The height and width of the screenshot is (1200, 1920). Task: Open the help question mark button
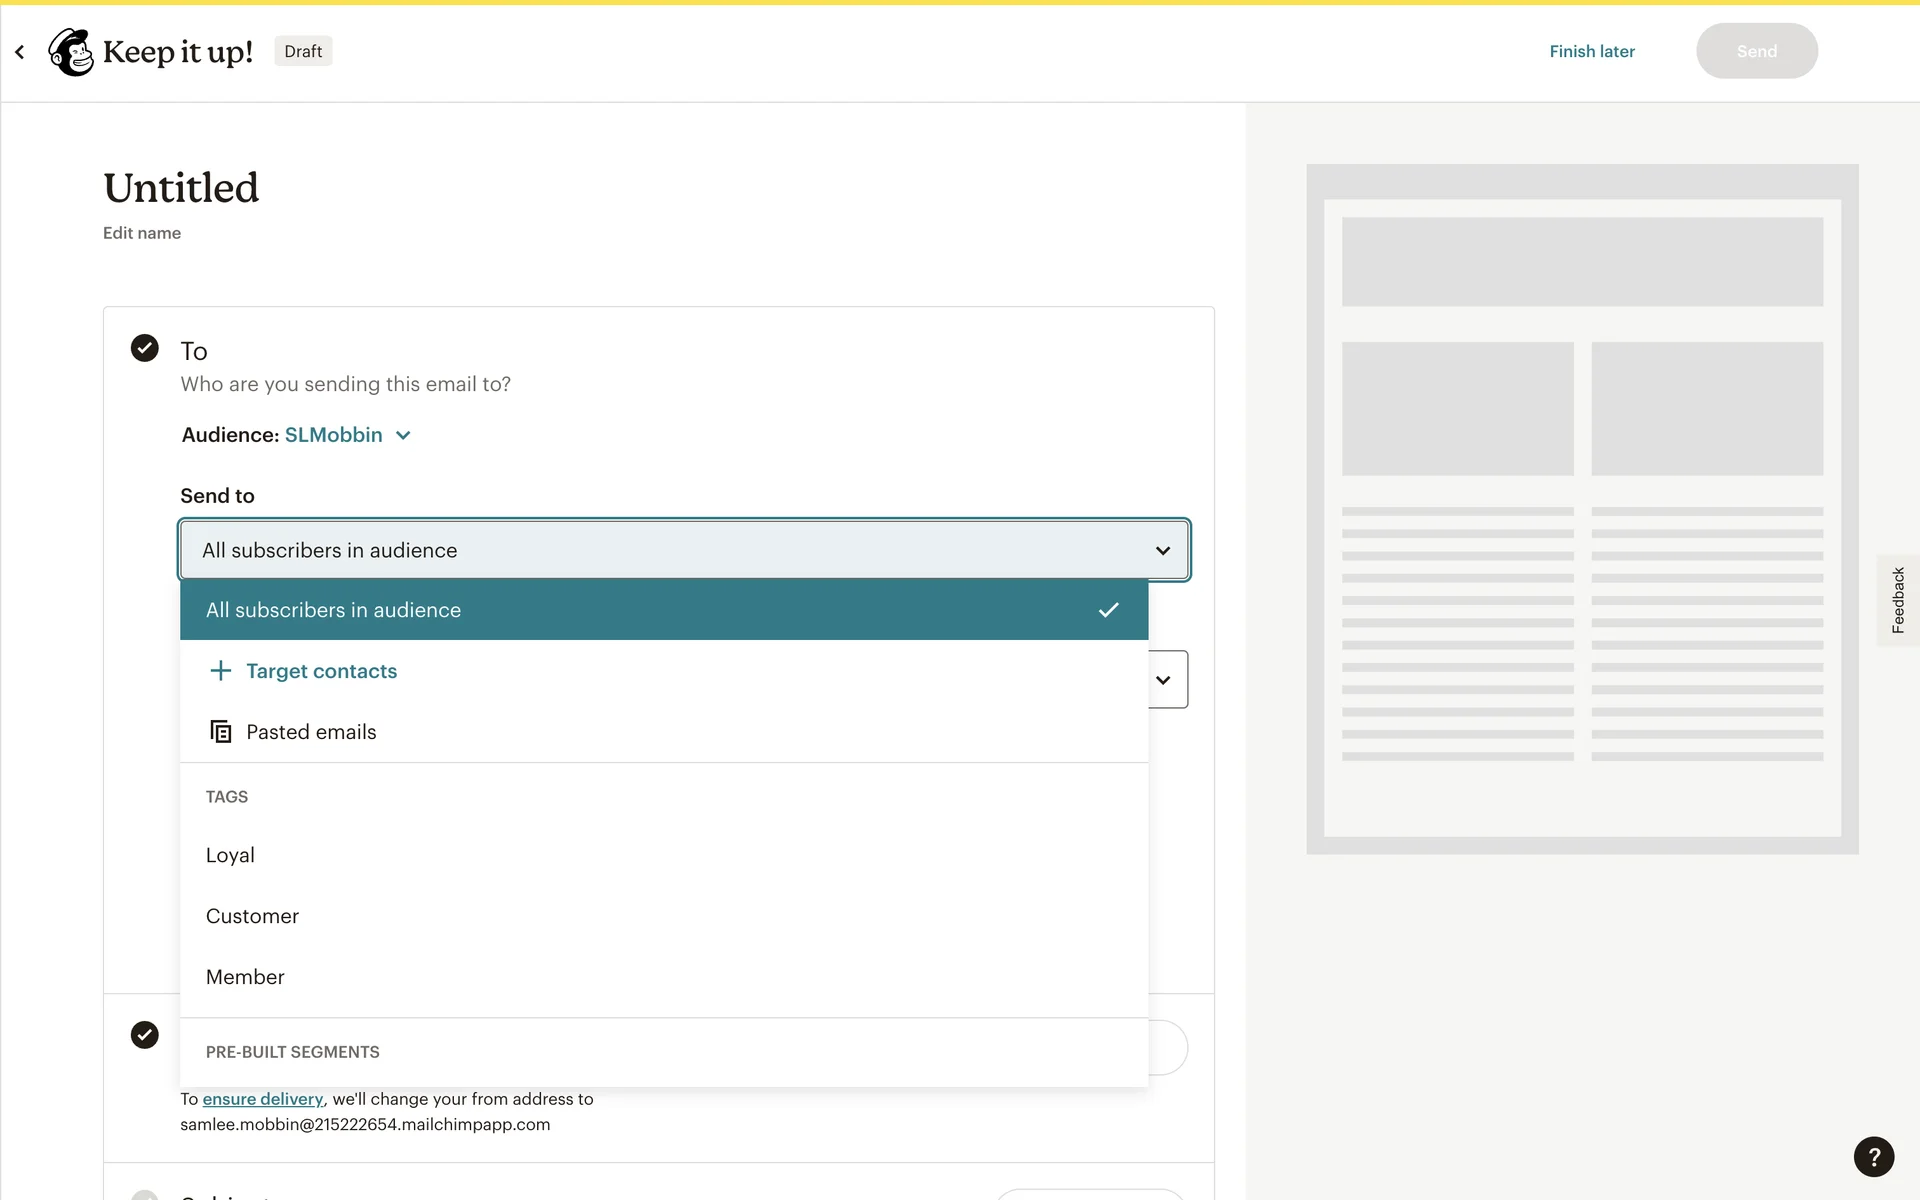coord(1873,1157)
